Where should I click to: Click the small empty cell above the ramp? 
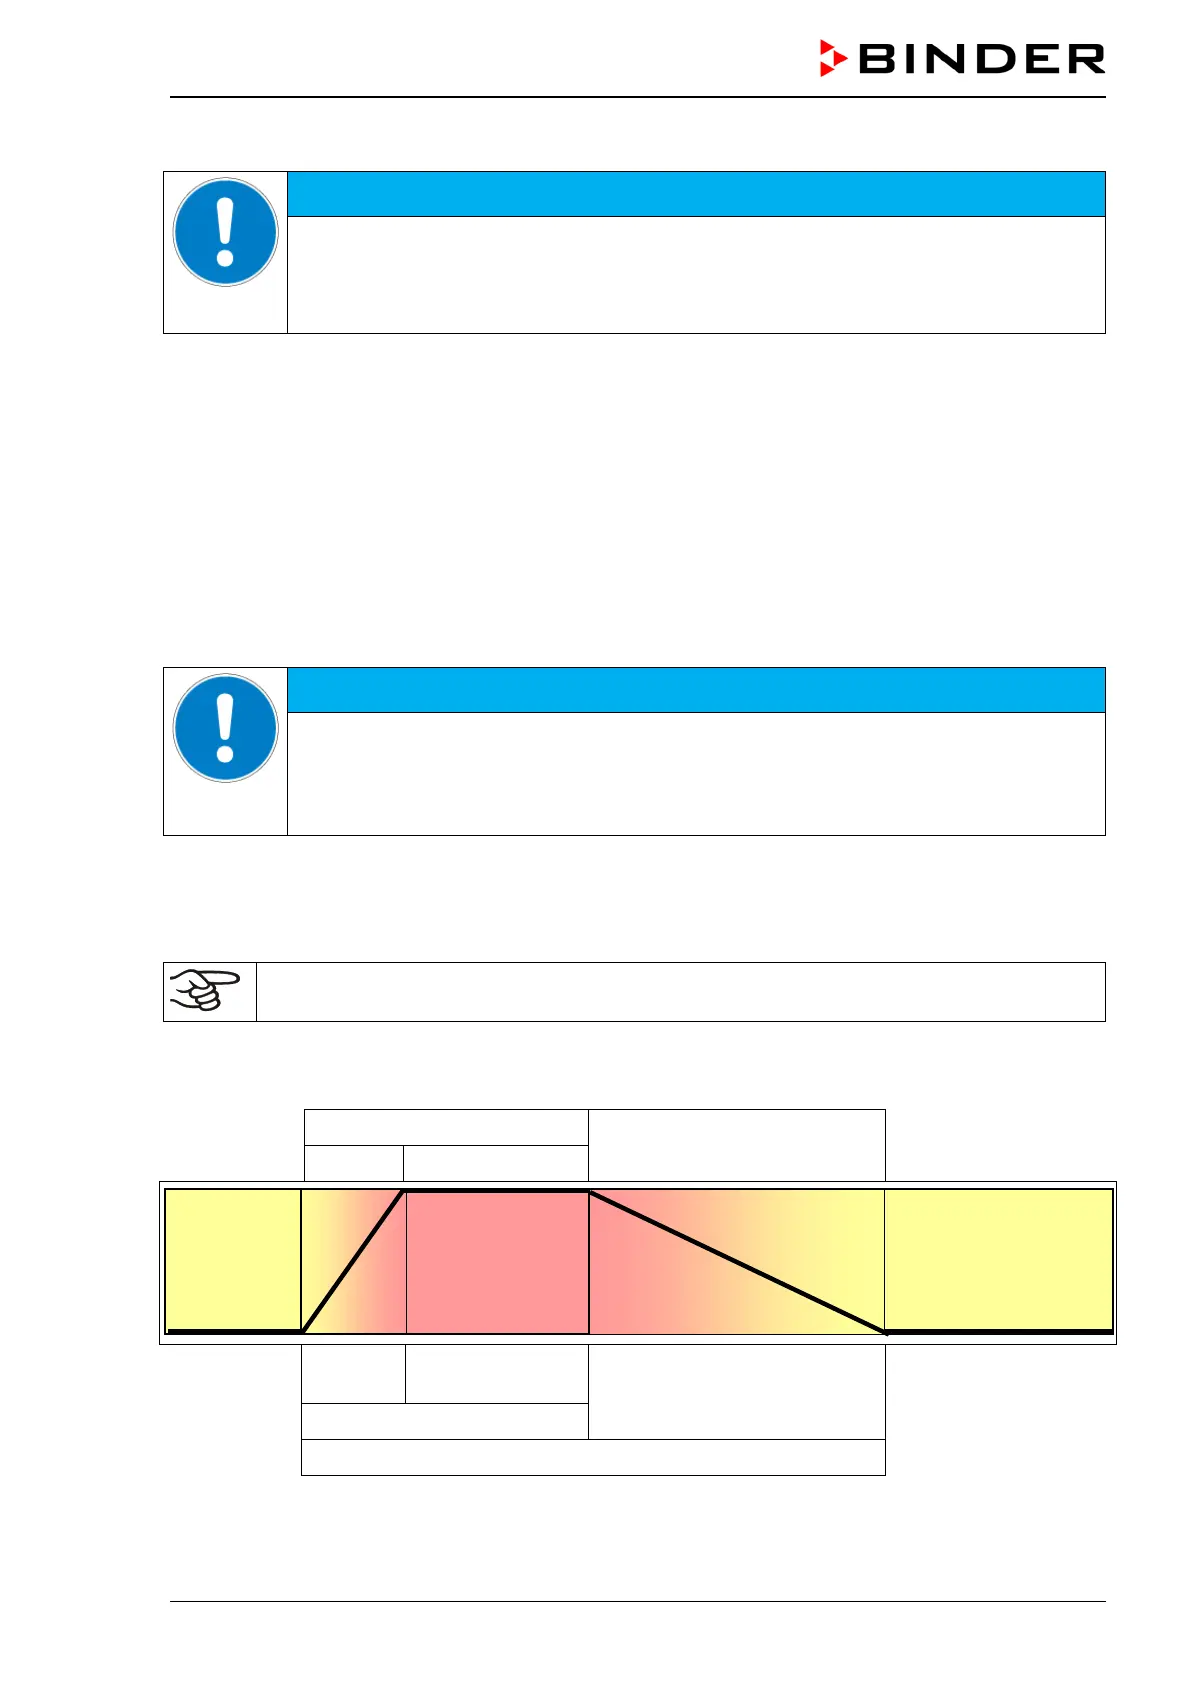pyautogui.click(x=353, y=1163)
